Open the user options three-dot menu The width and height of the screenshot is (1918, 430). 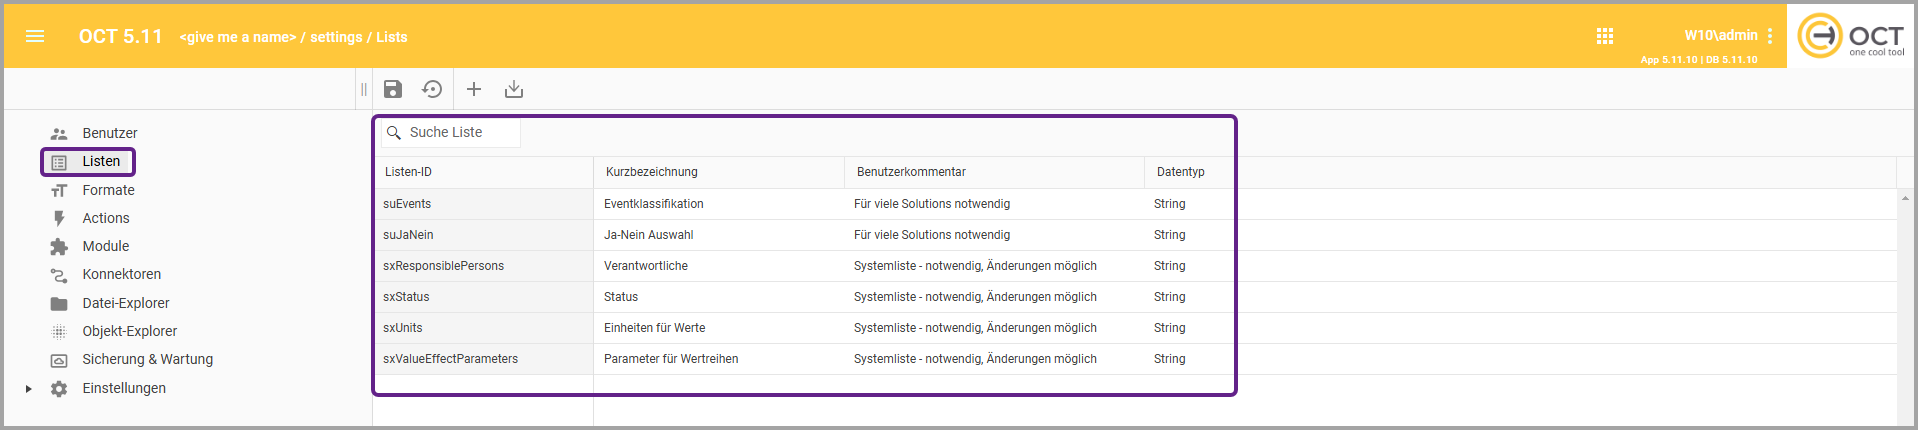coord(1770,36)
